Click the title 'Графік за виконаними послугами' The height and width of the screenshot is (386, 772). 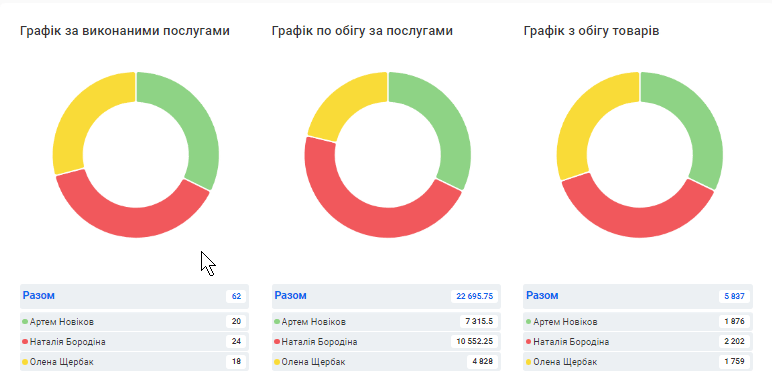point(125,31)
